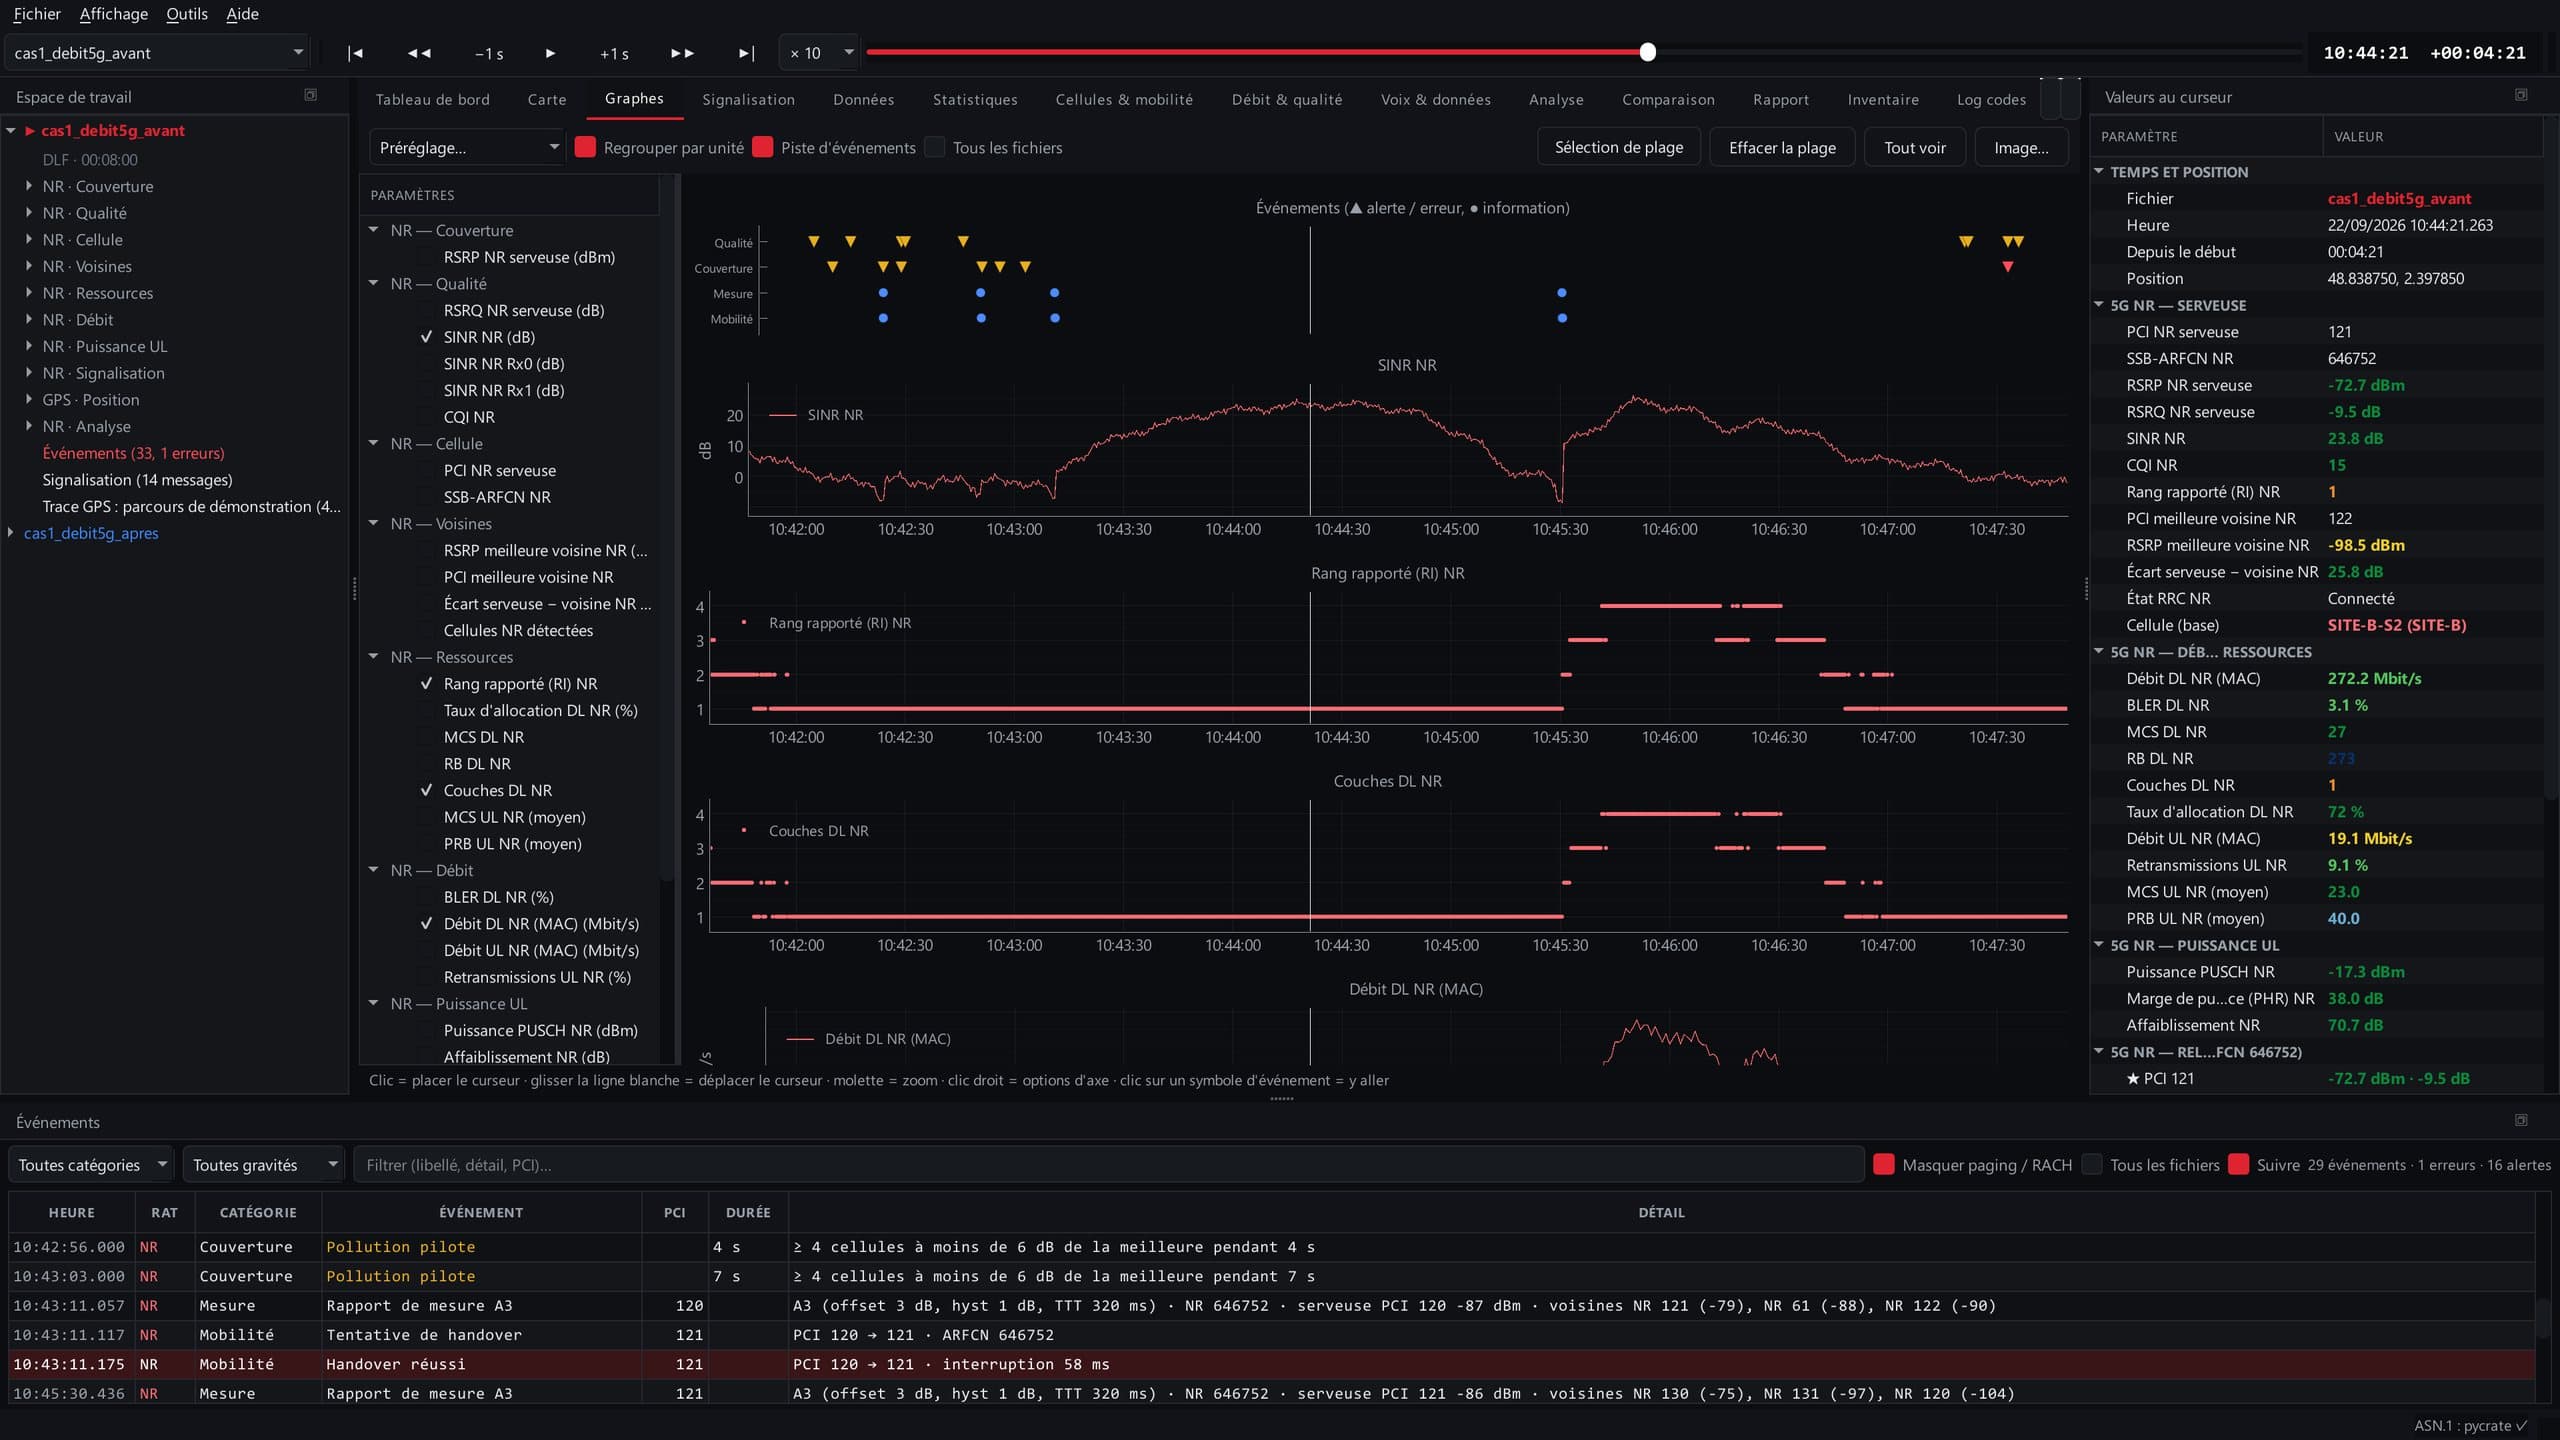This screenshot has height=1440, width=2560.
Task: Jump to start of recording playback
Action: [355, 53]
